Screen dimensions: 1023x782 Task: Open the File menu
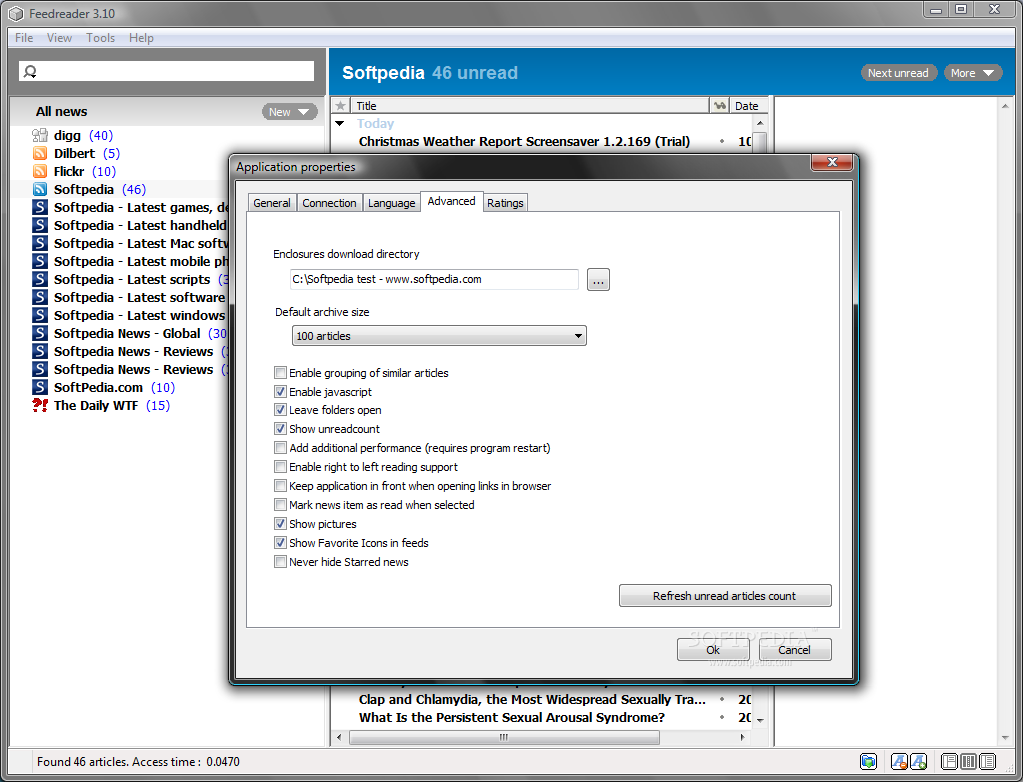tap(24, 38)
